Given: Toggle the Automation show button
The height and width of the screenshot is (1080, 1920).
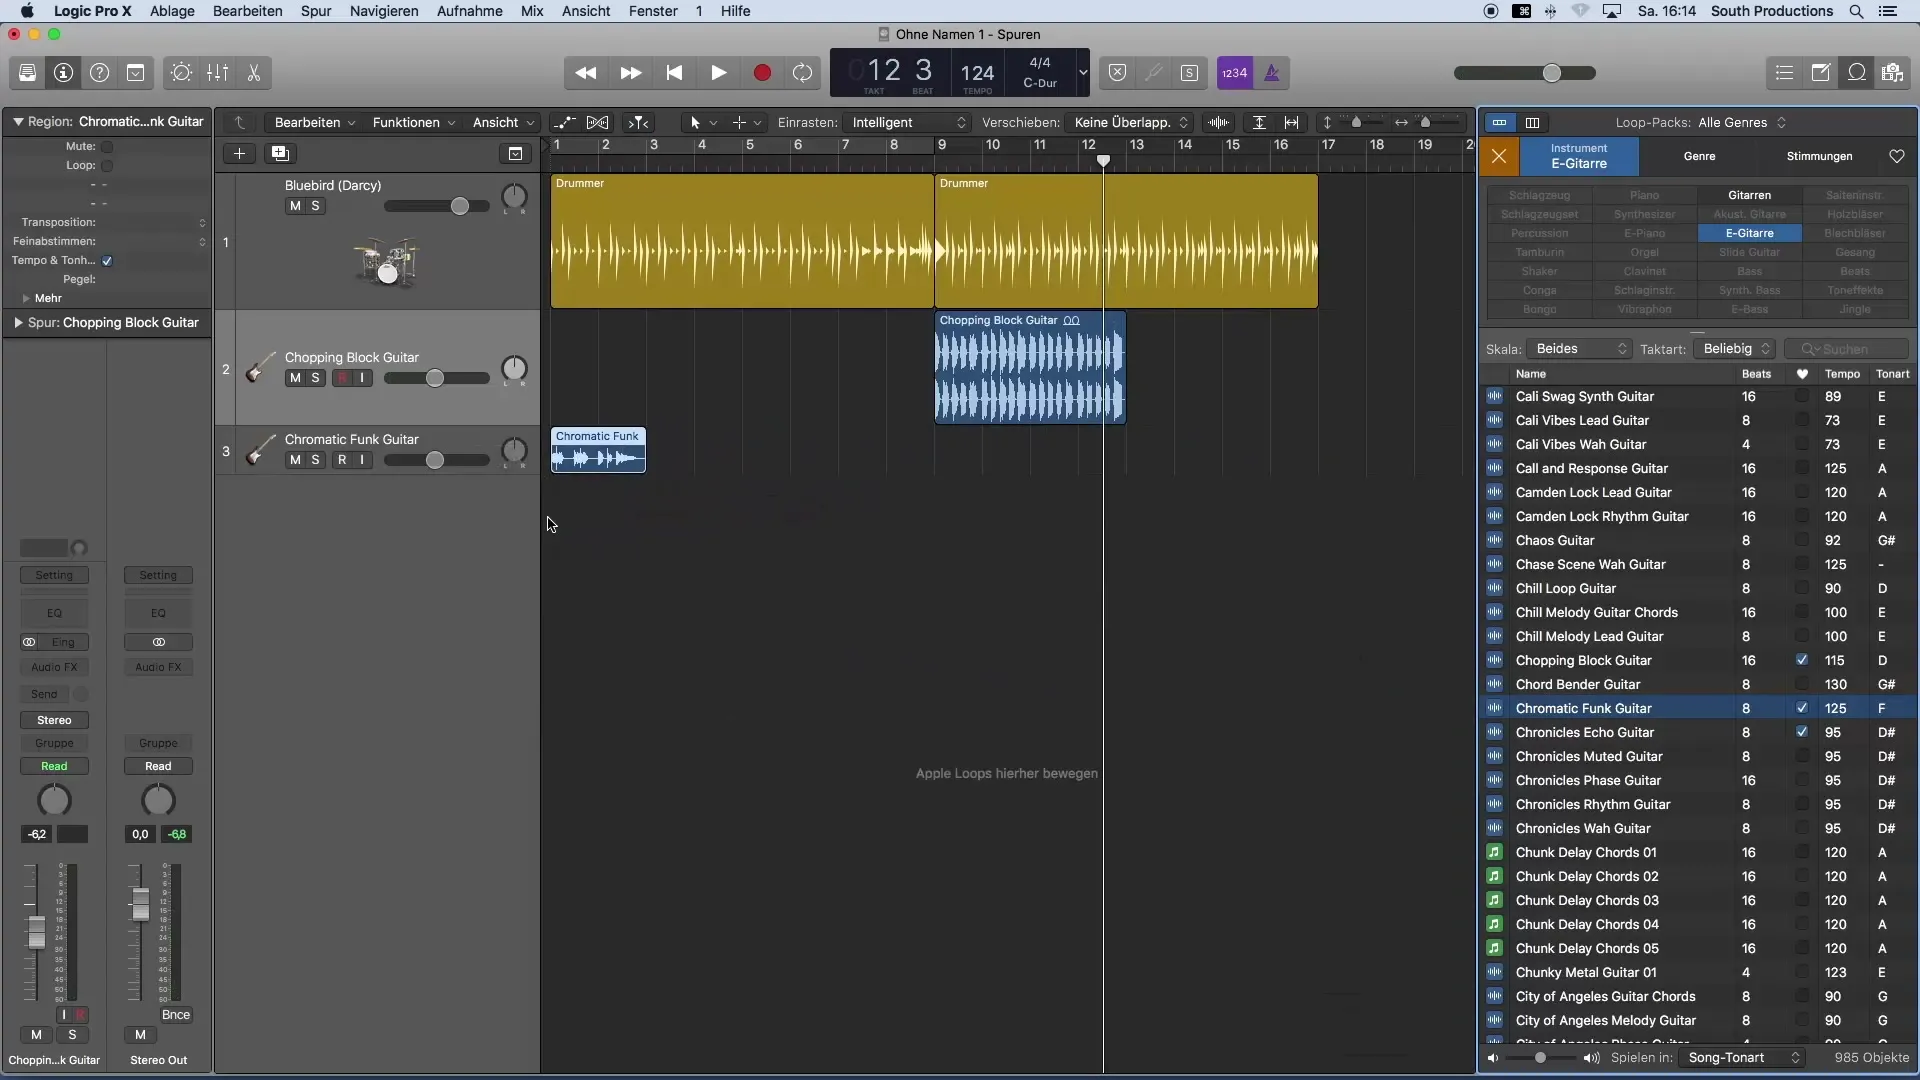Looking at the screenshot, I should tap(565, 123).
